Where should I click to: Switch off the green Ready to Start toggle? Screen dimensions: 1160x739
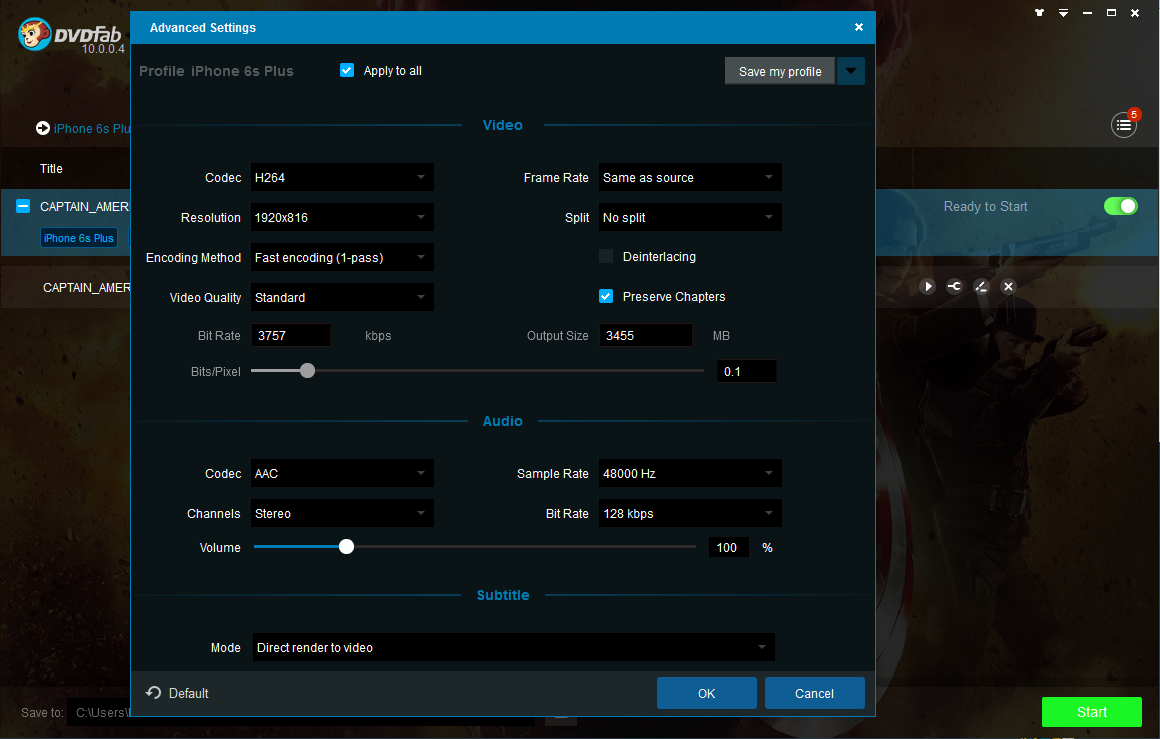click(x=1120, y=206)
